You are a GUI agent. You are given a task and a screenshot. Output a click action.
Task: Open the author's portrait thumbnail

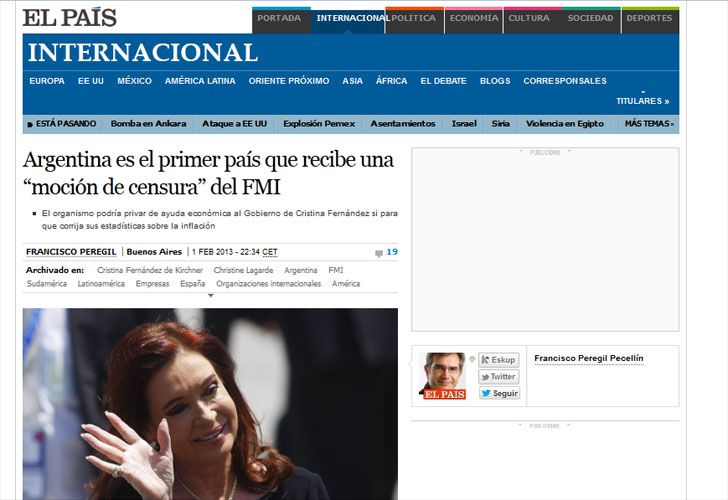[x=443, y=376]
